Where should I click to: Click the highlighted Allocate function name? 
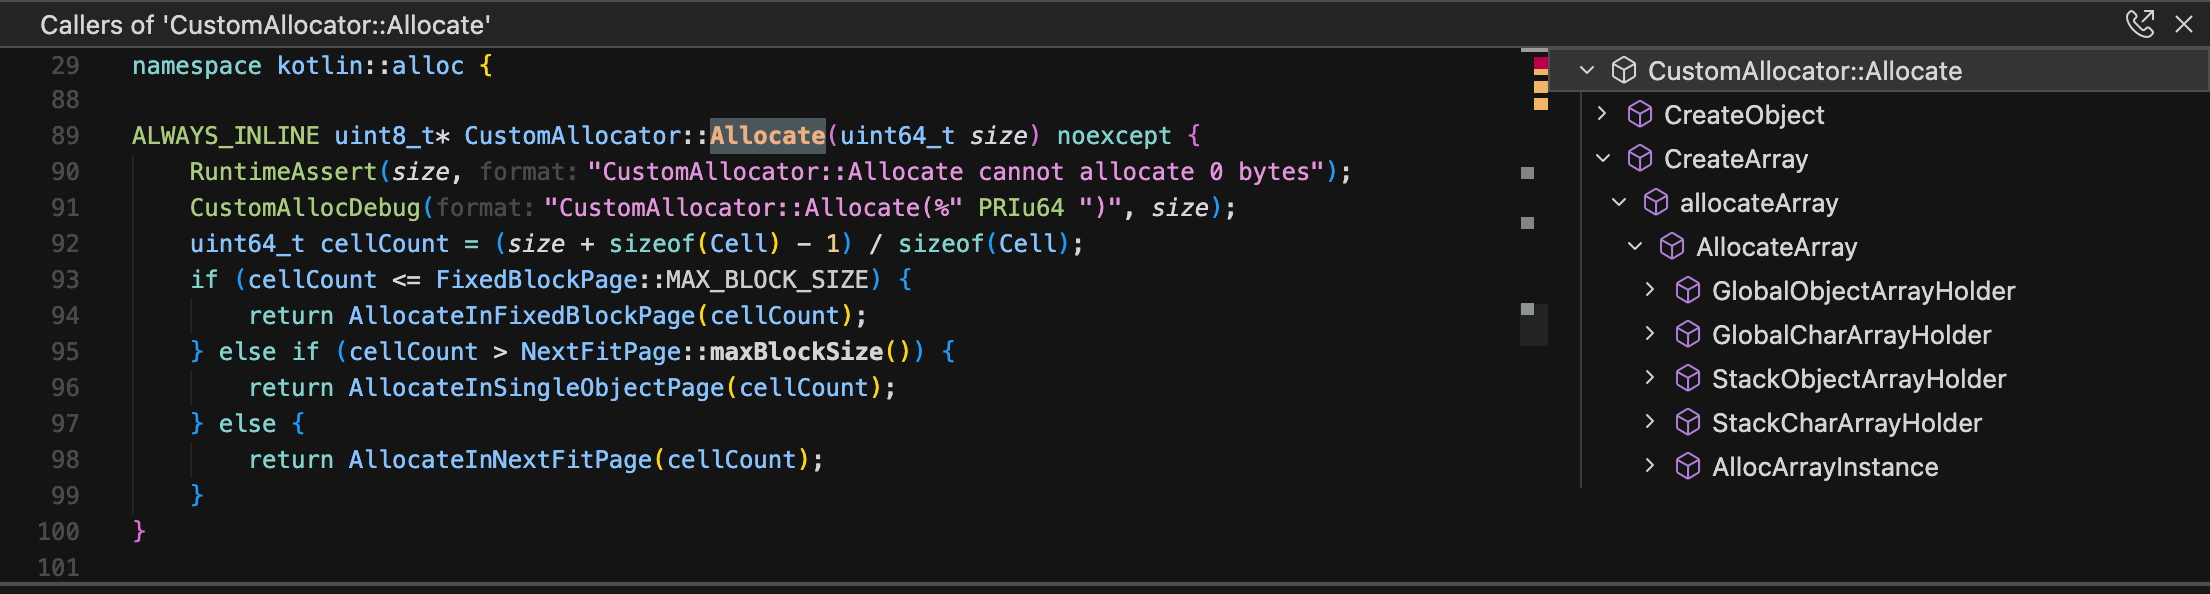pos(767,135)
